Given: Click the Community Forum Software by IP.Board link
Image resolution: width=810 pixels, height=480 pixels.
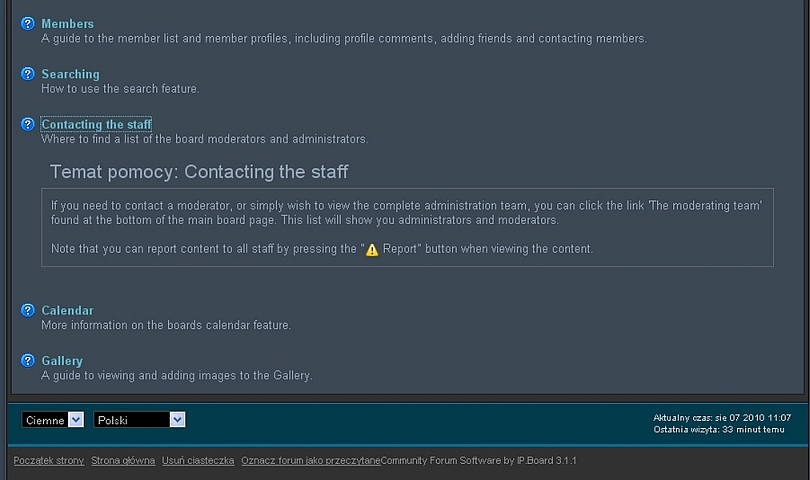Looking at the screenshot, I should tap(479, 461).
